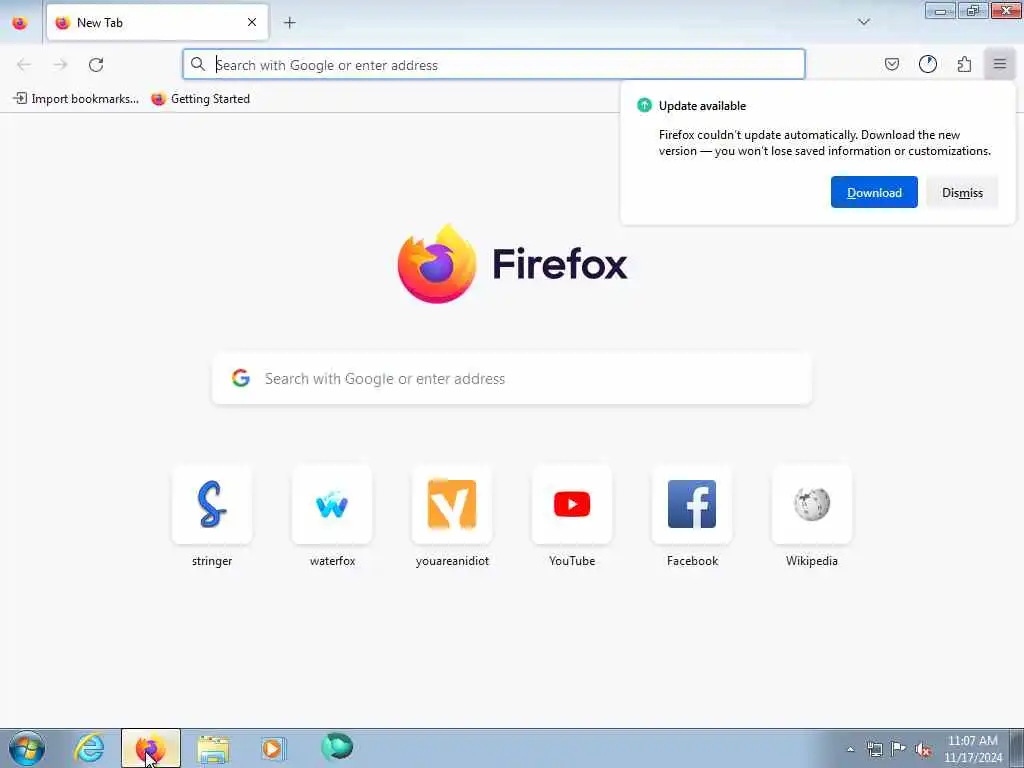Open the Firefox account icon in the toolbar
Image resolution: width=1024 pixels, height=768 pixels.
click(x=928, y=64)
